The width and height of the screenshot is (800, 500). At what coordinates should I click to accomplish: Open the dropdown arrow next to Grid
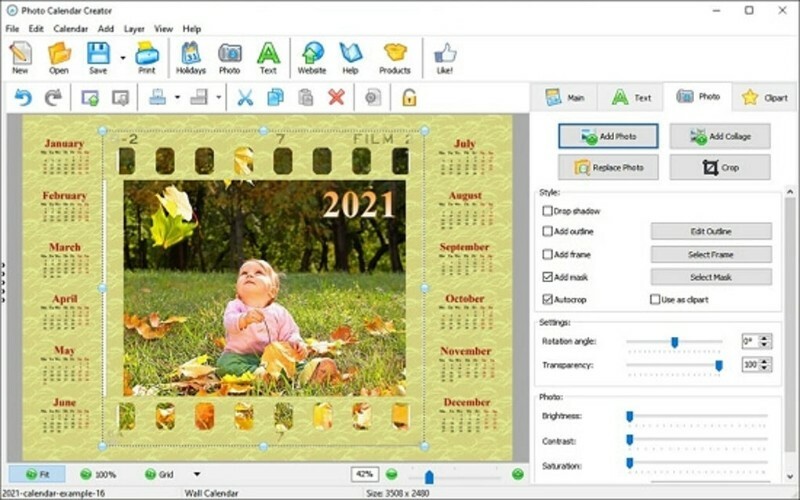(197, 474)
